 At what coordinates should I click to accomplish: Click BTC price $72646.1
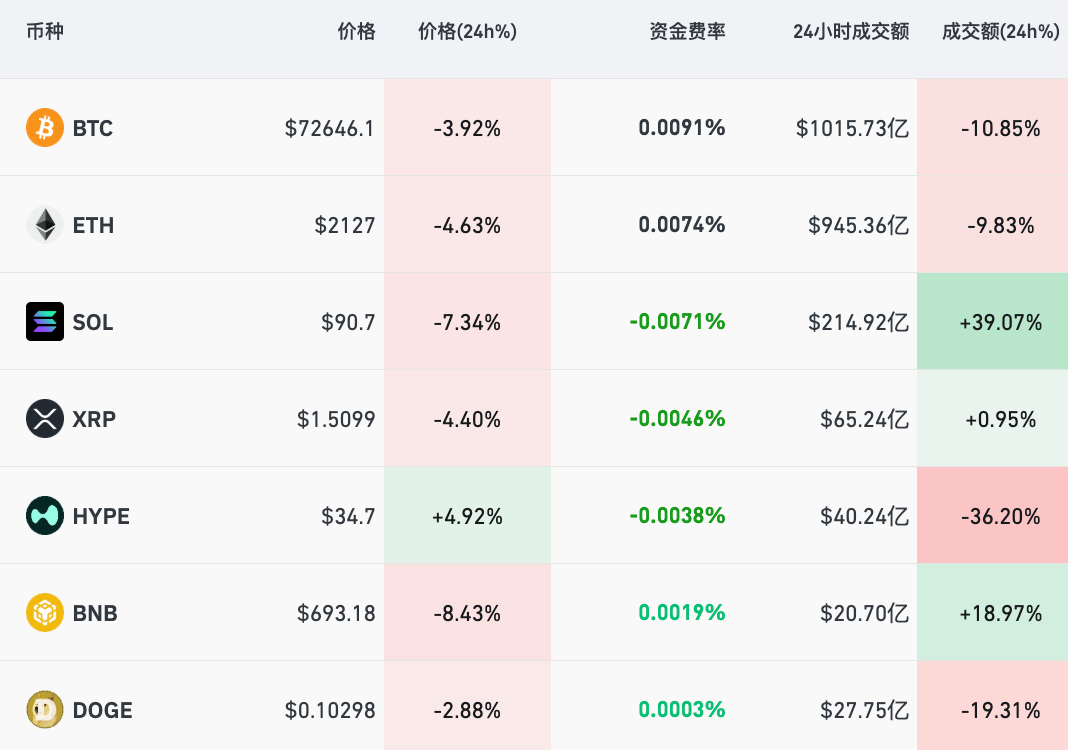coord(330,129)
